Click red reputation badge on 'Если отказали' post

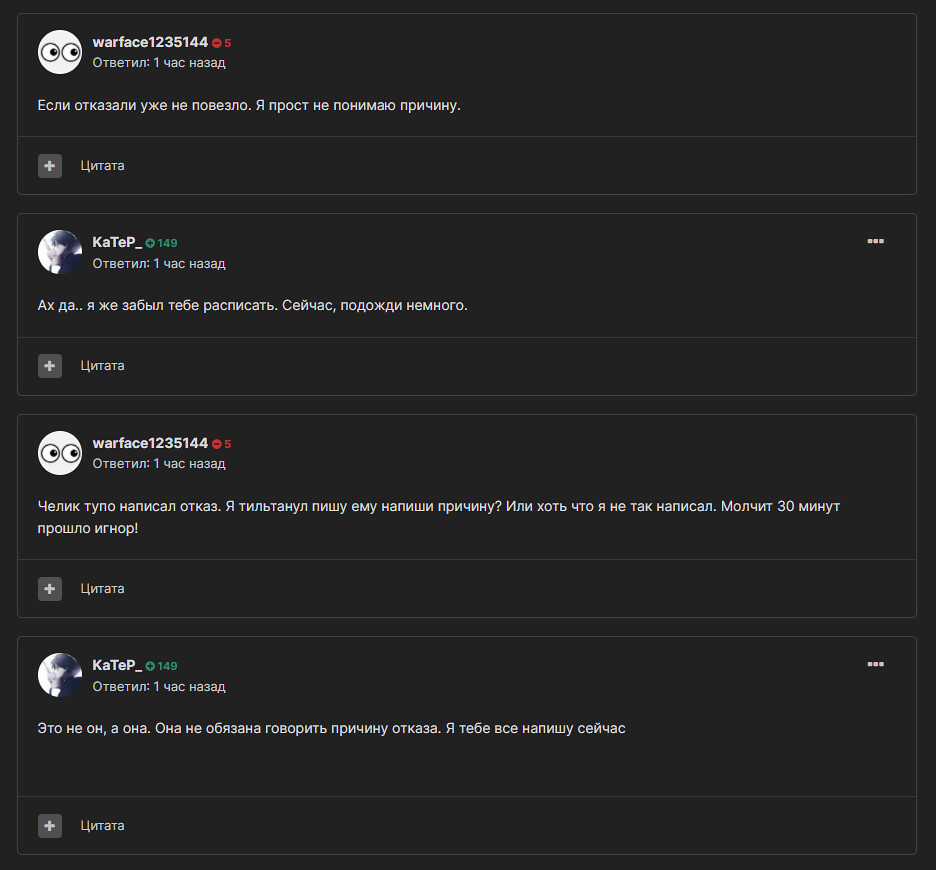[221, 43]
